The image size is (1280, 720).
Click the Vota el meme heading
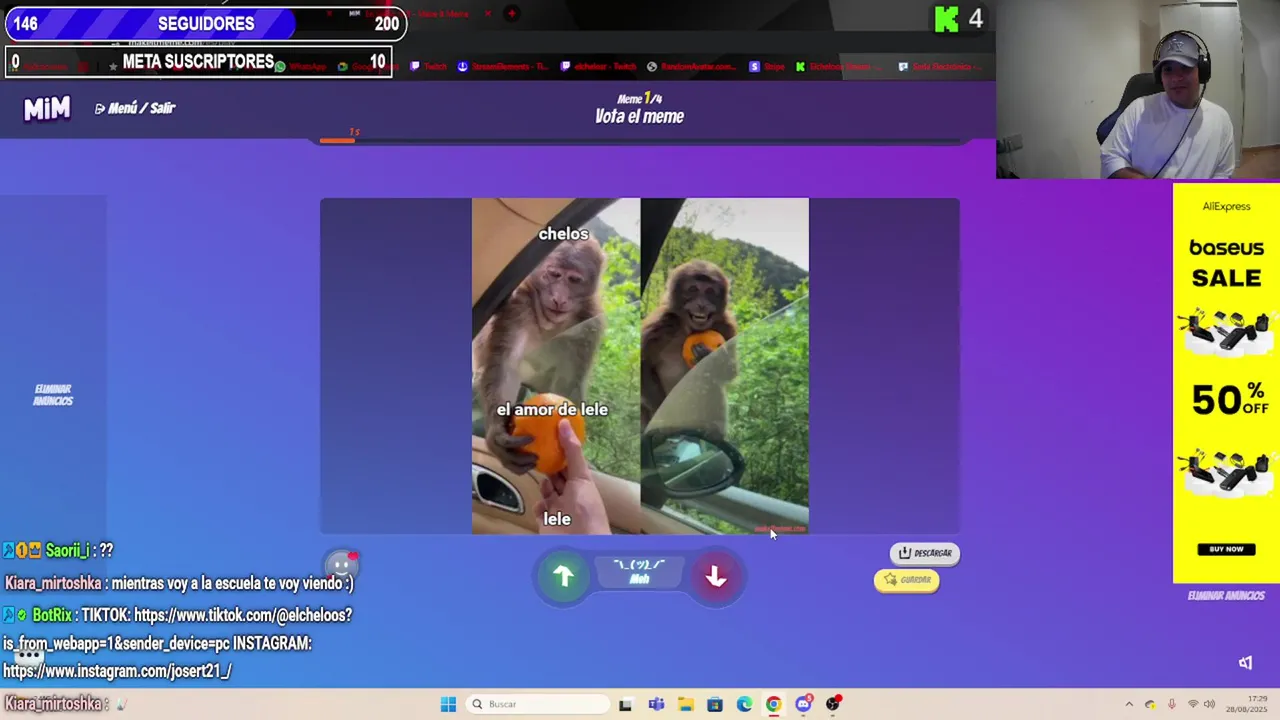point(640,116)
